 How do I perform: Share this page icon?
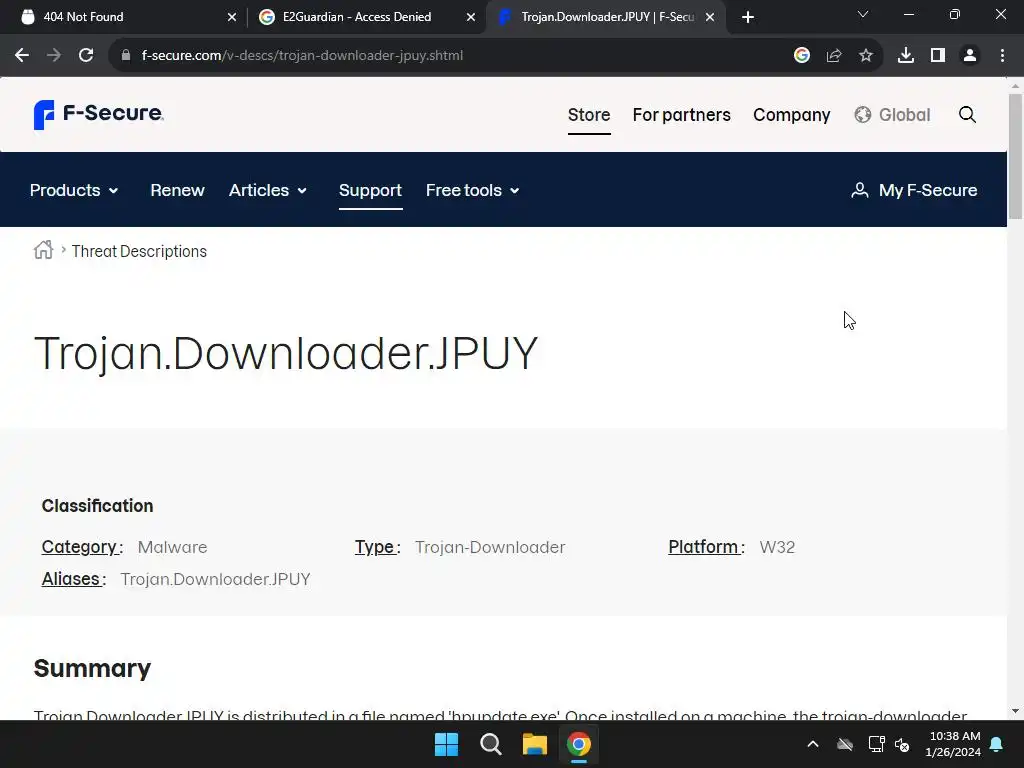tap(834, 56)
